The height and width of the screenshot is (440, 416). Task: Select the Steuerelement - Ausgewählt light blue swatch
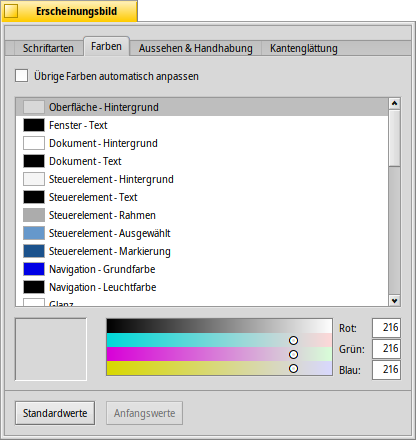point(34,233)
